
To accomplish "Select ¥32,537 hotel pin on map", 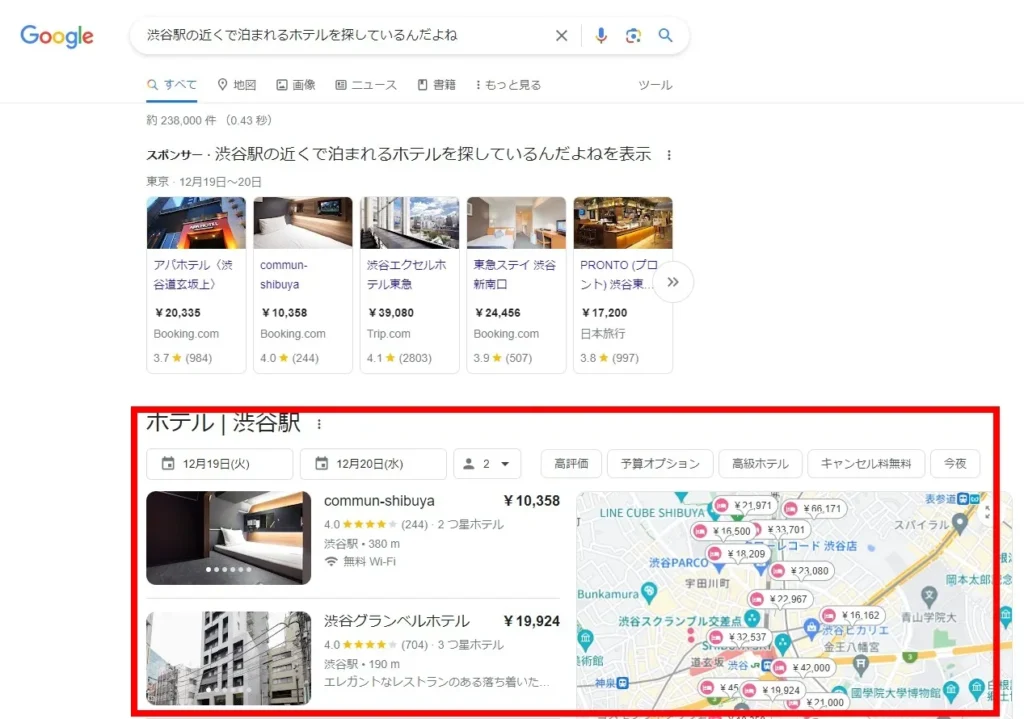I will [x=739, y=637].
